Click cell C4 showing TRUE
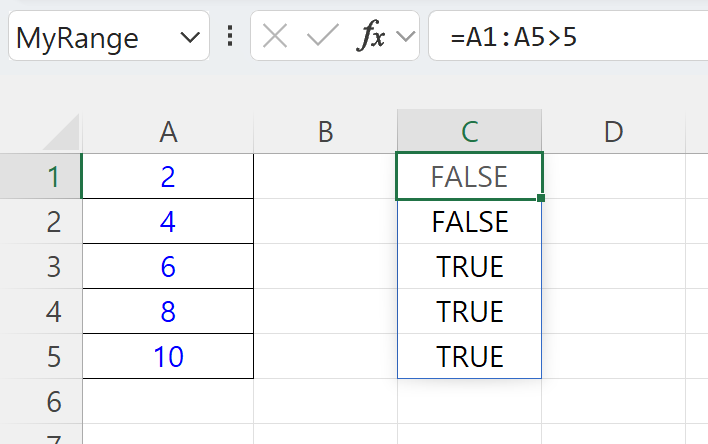Viewport: 708px width, 444px height. 470,311
